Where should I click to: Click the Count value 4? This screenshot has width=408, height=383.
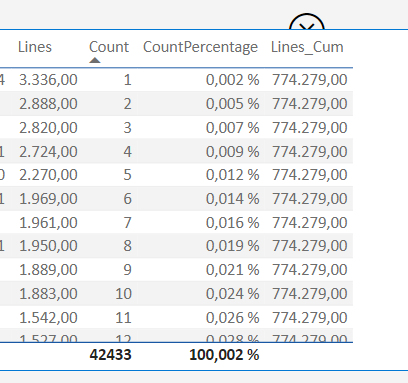(127, 152)
